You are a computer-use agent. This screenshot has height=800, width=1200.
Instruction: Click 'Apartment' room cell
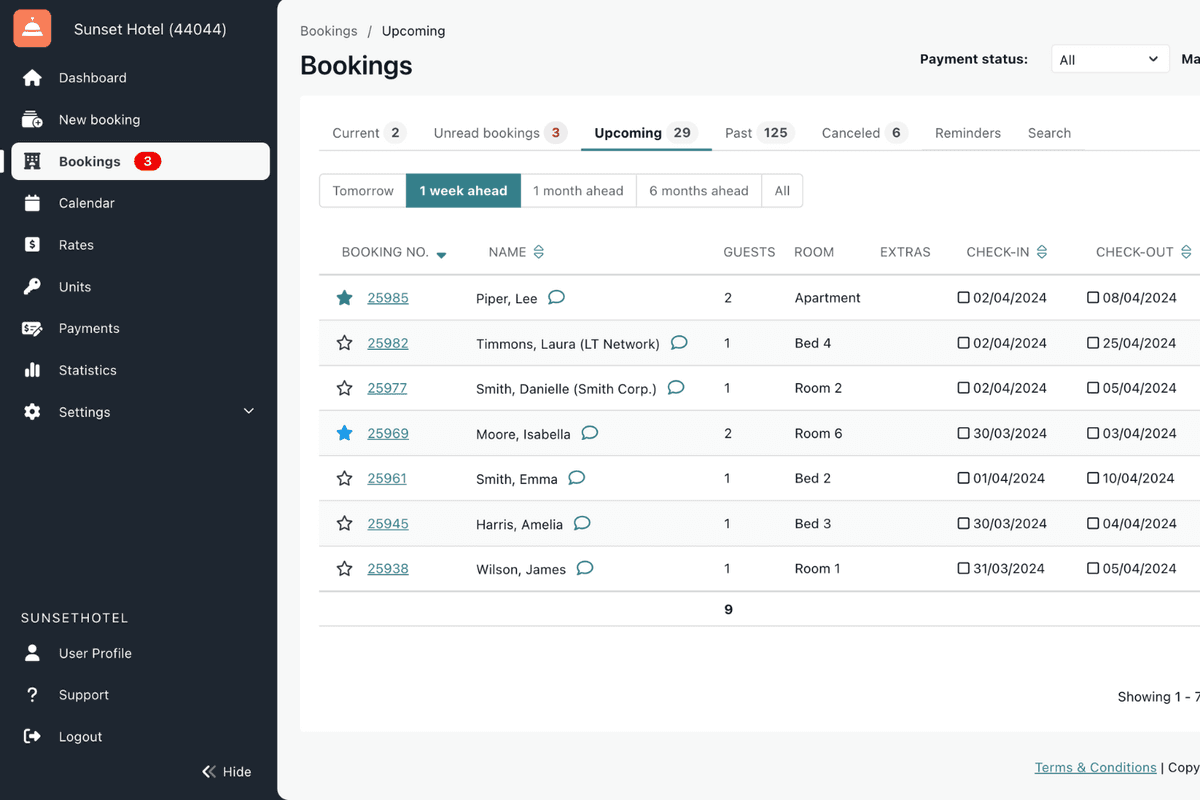pyautogui.click(x=828, y=298)
